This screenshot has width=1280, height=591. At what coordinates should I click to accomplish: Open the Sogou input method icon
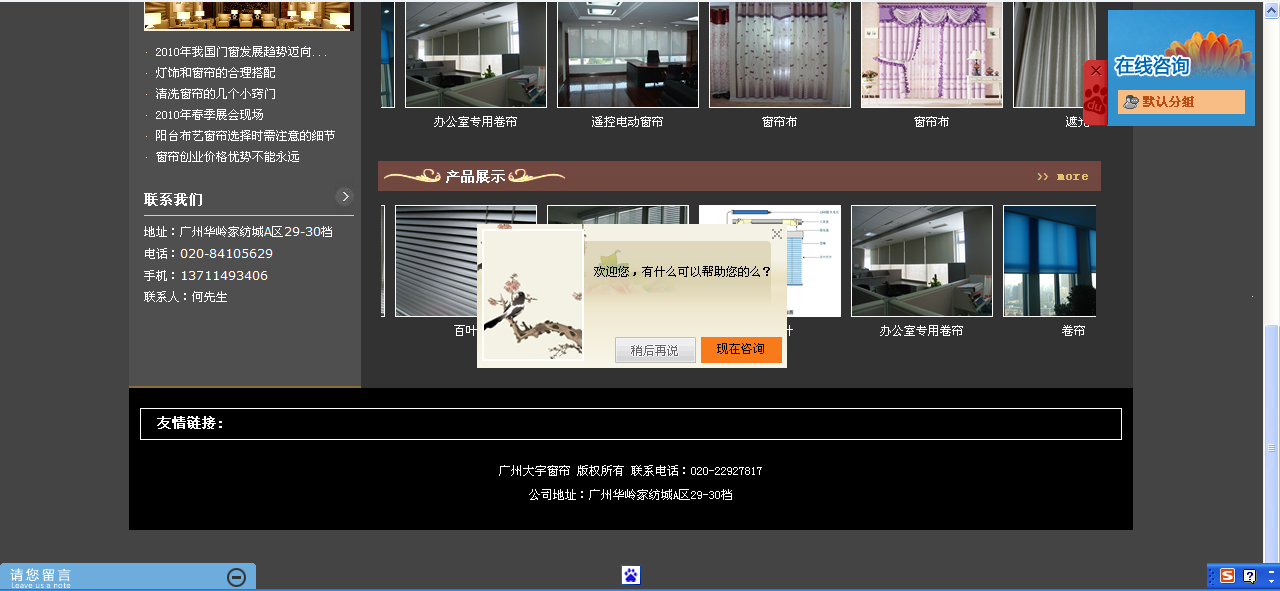pos(1227,576)
